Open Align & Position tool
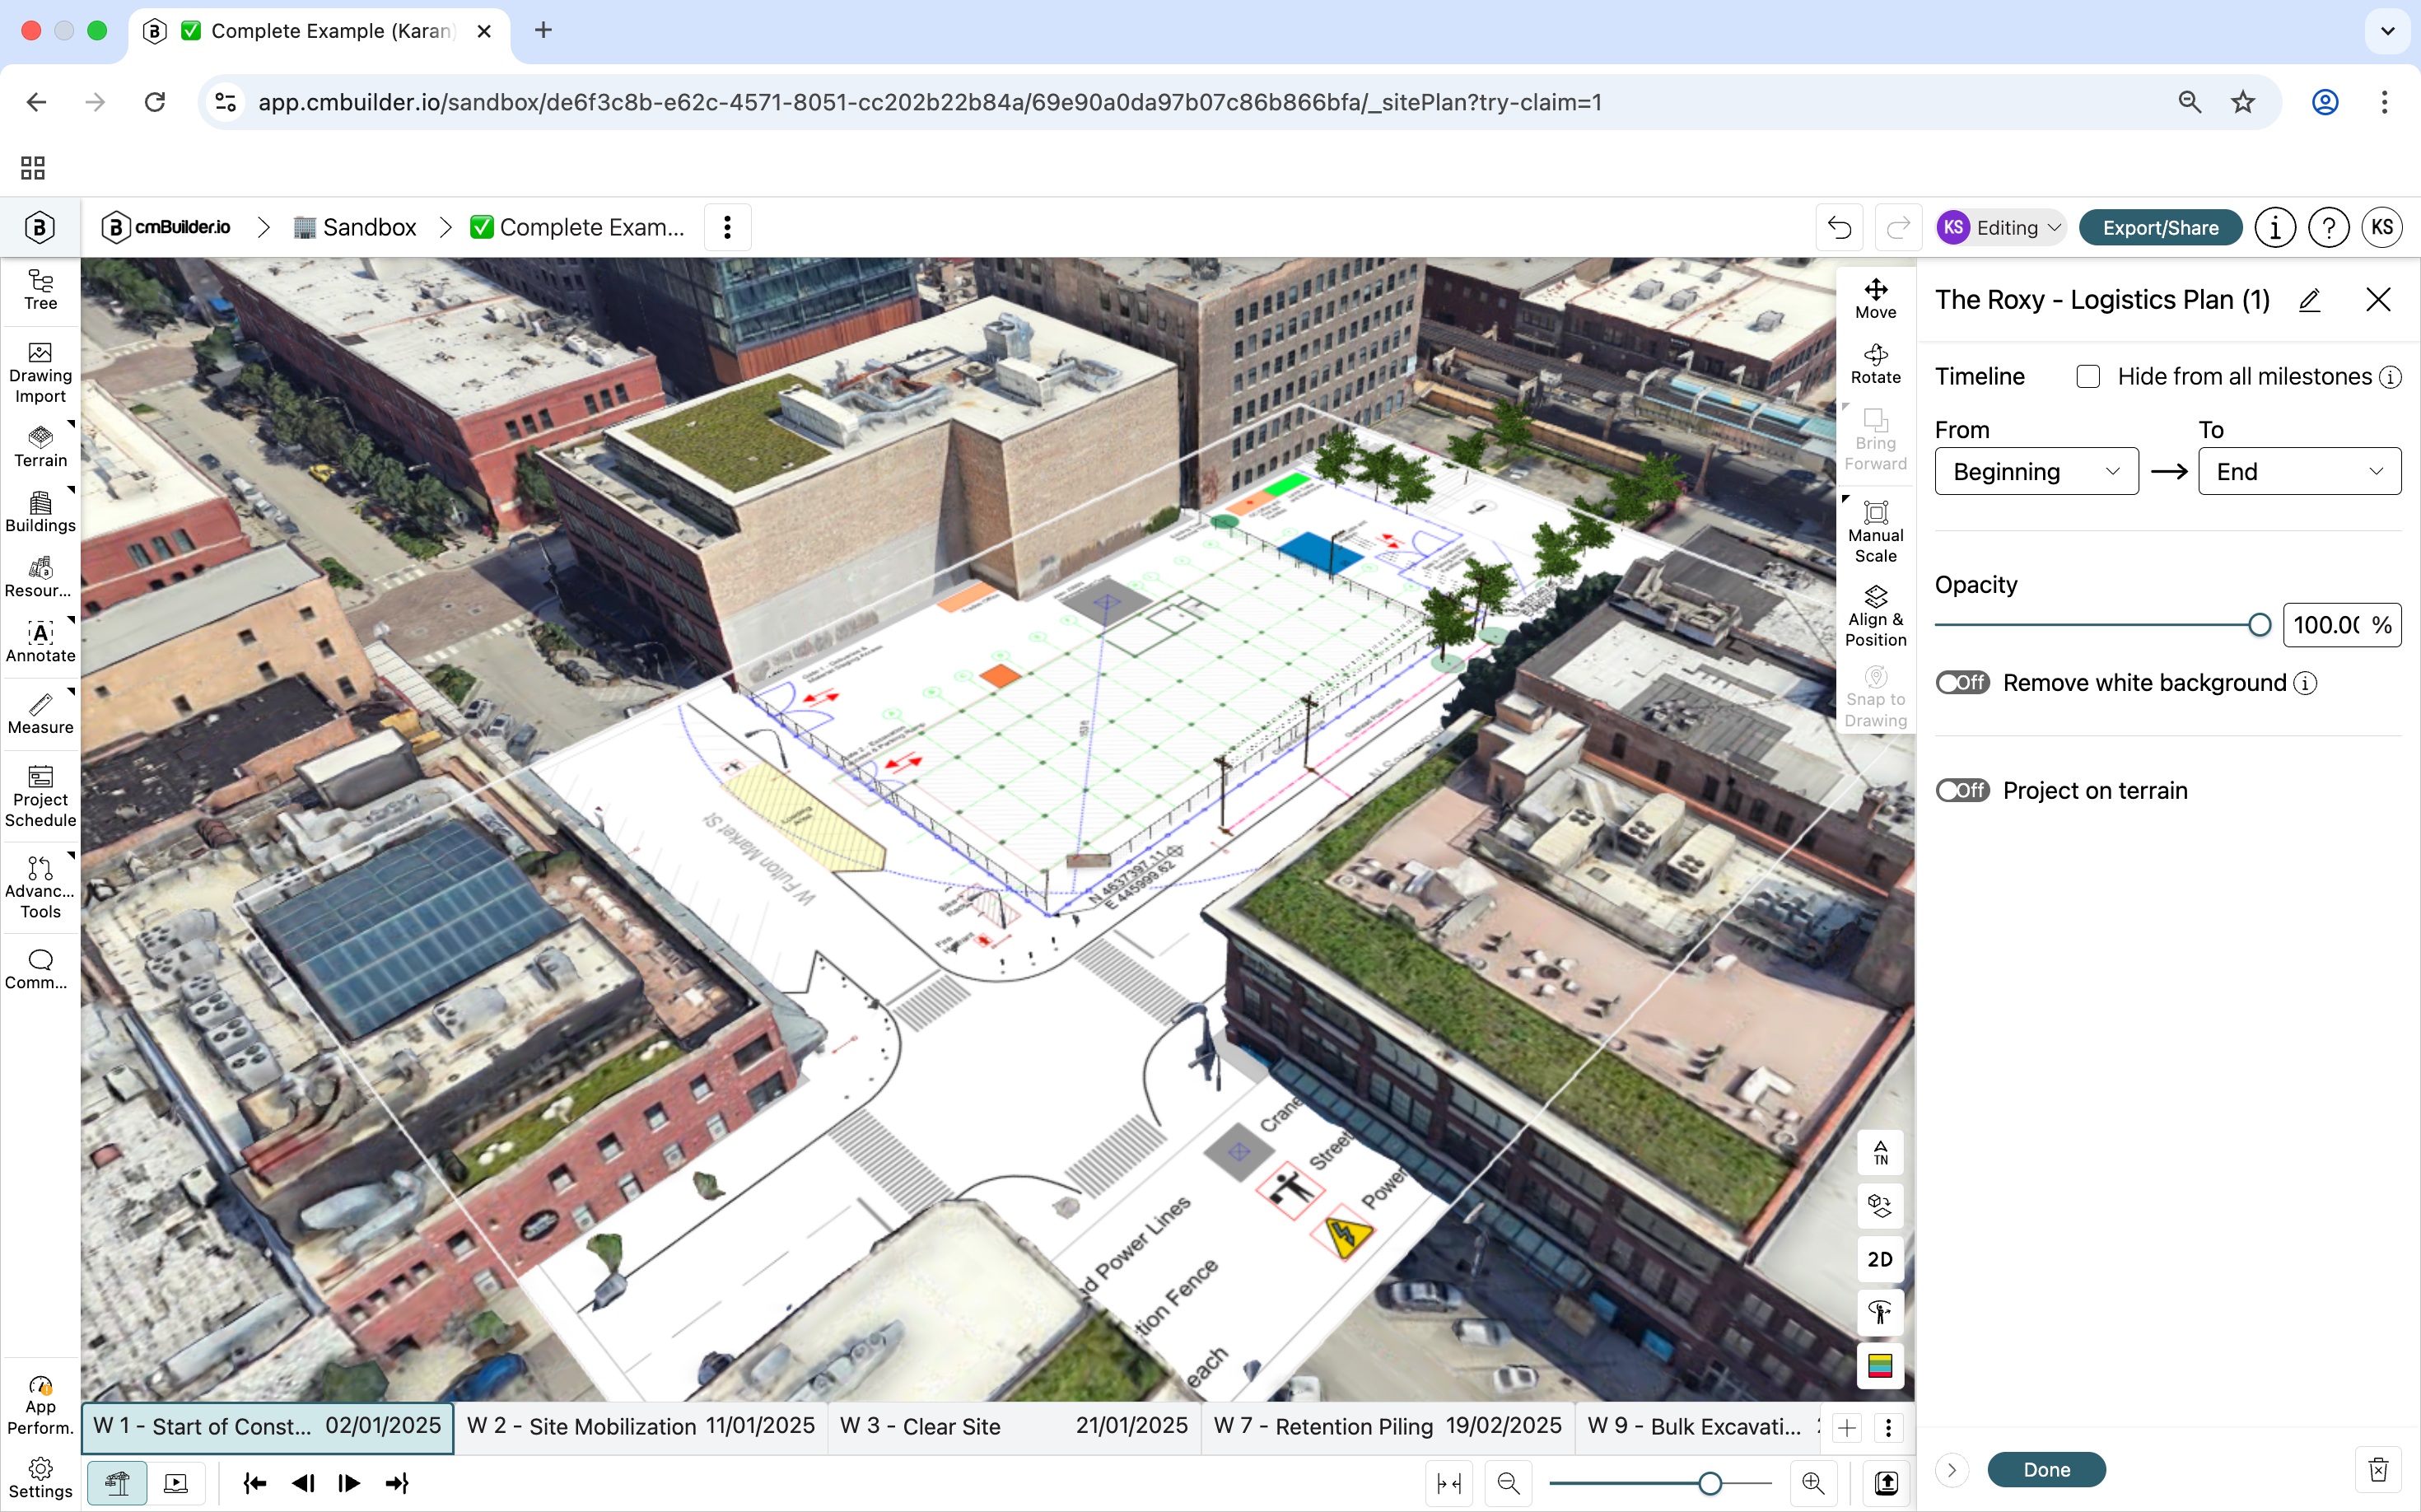Viewport: 2421px width, 1512px height. (x=1875, y=616)
